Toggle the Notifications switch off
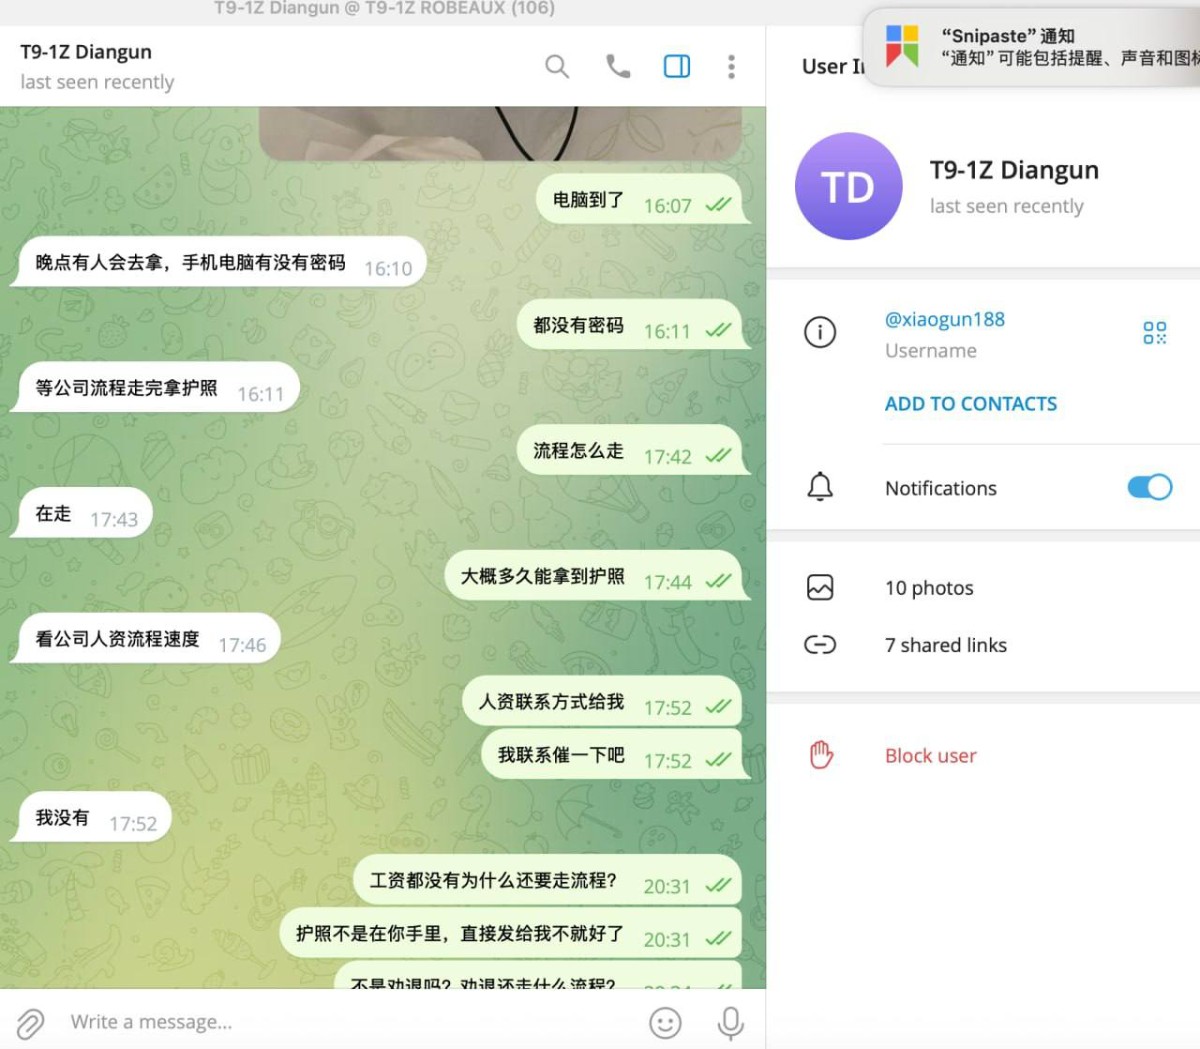This screenshot has height=1049, width=1200. (1150, 487)
